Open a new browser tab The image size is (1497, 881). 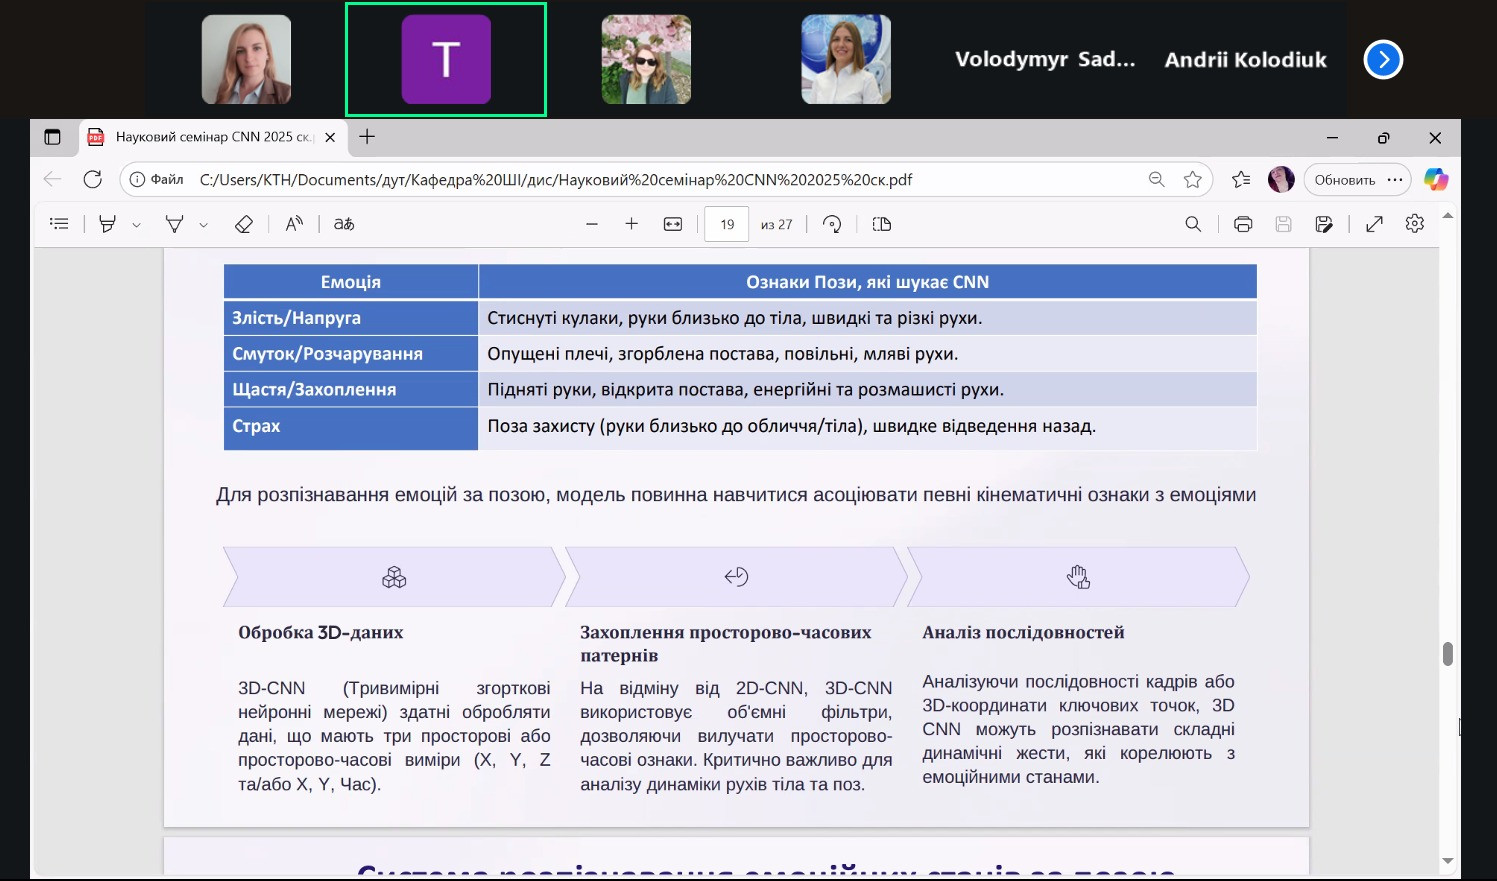367,137
